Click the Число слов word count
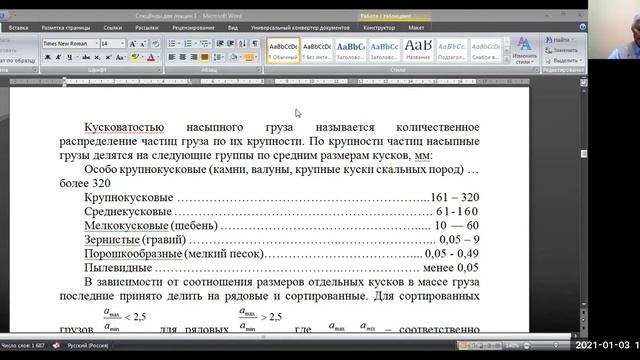This screenshot has height=360, width=640. point(22,346)
